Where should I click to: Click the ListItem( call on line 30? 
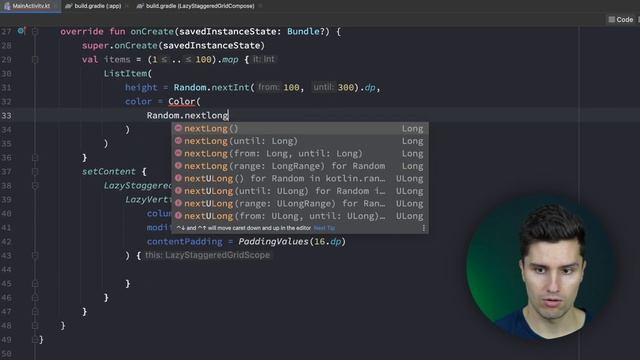click(128, 73)
